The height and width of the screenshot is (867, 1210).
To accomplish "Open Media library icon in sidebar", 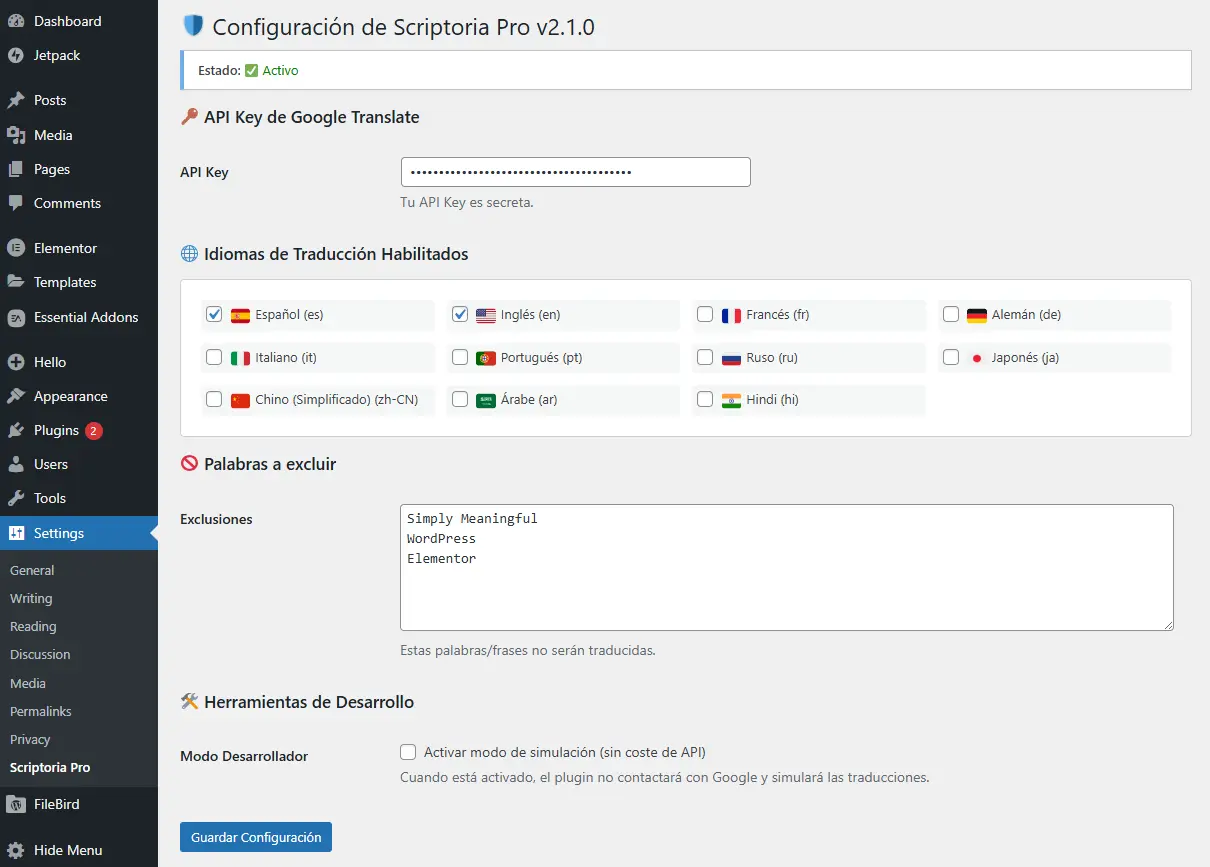I will pyautogui.click(x=16, y=135).
